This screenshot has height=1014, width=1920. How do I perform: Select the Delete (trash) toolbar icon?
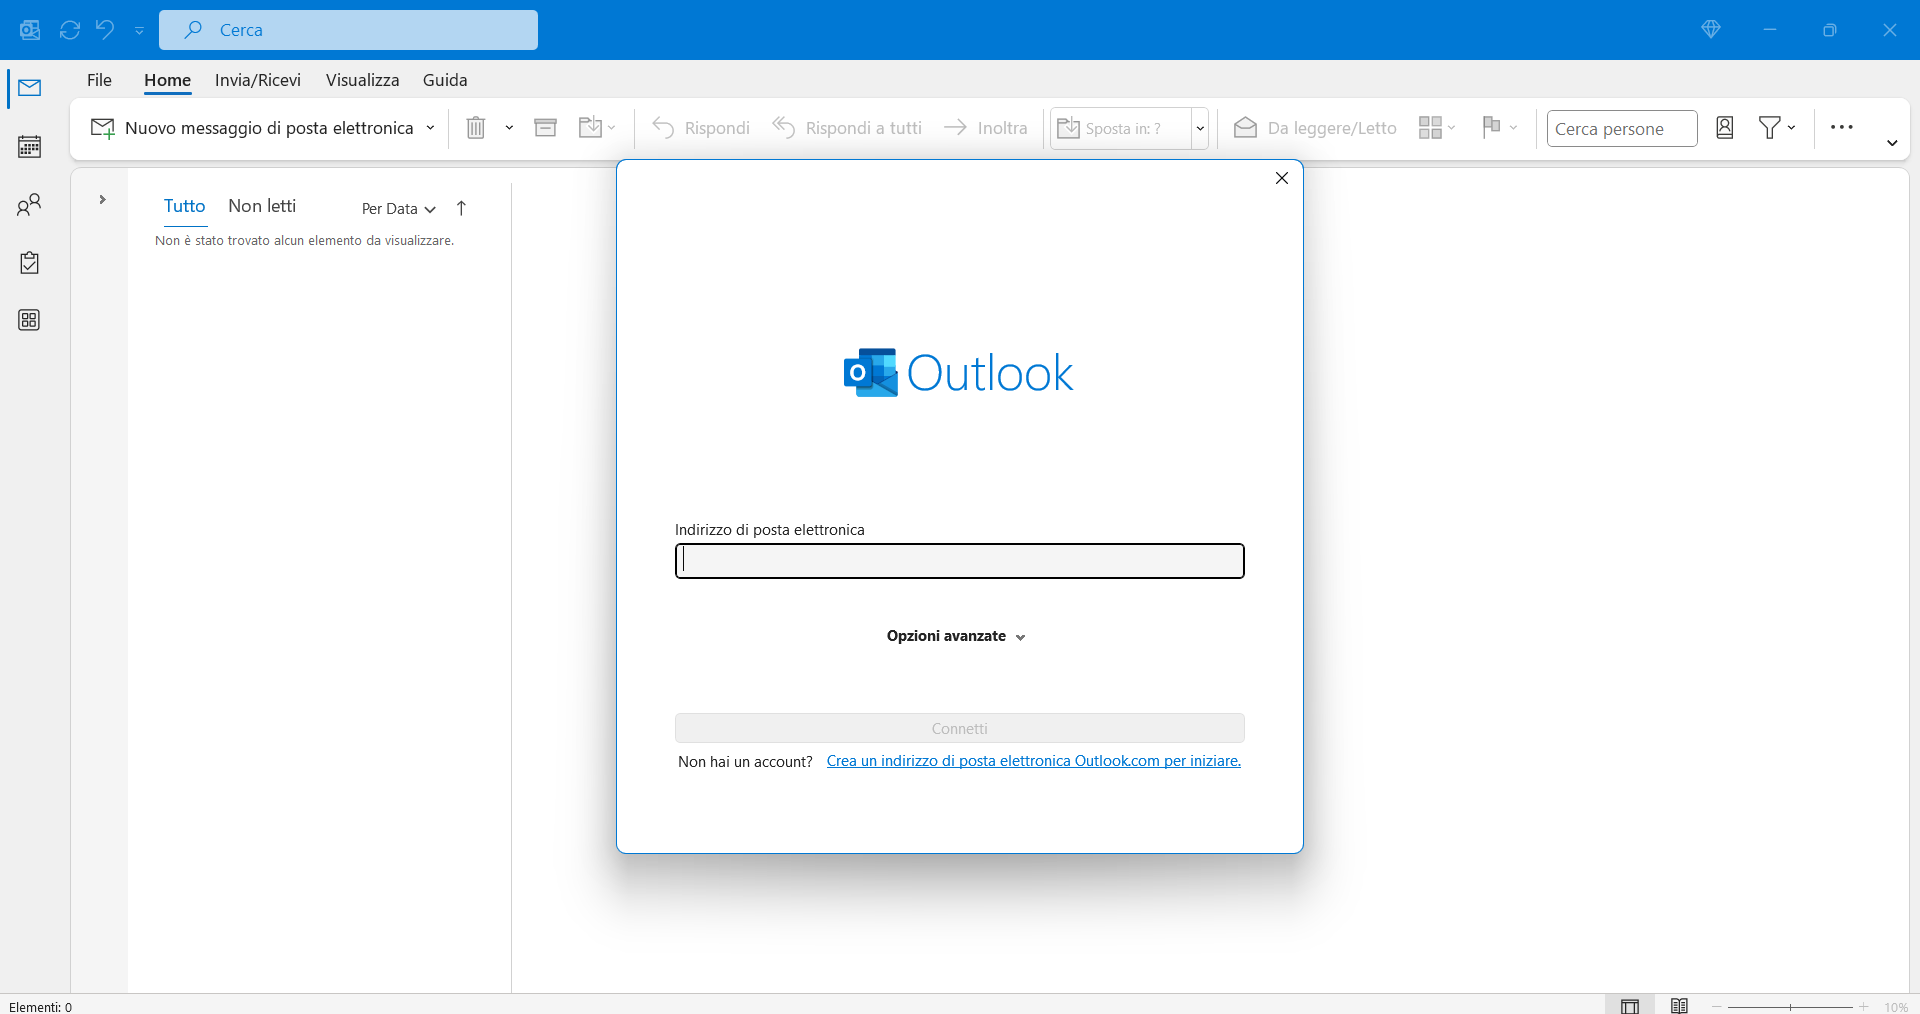tap(476, 128)
